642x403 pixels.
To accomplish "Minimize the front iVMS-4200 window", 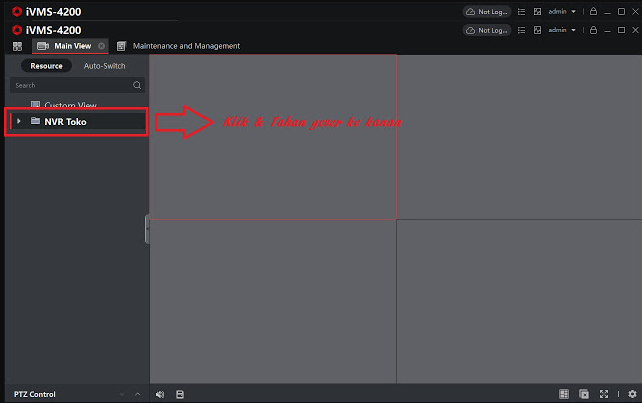I will pos(608,31).
